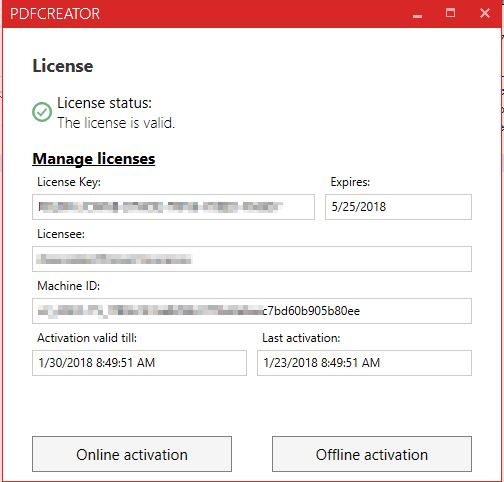Click the green license valid checkmark icon
The width and height of the screenshot is (504, 482).
(42, 112)
